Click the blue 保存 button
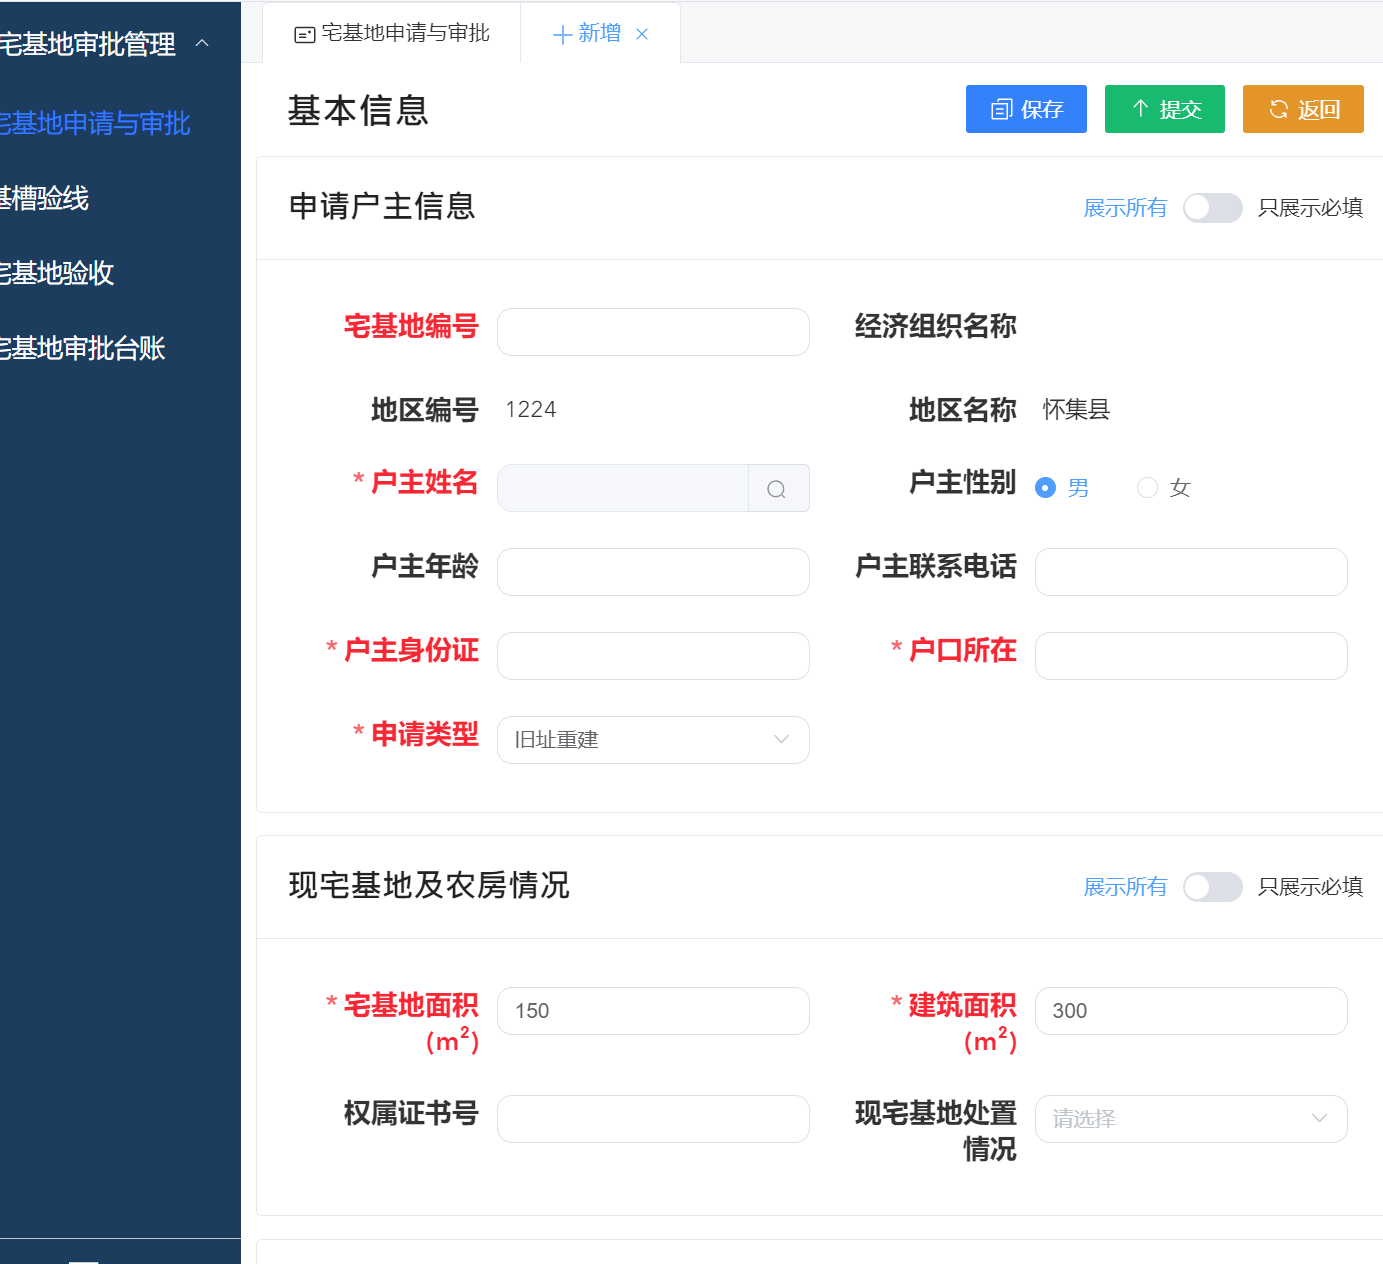 click(x=1026, y=109)
